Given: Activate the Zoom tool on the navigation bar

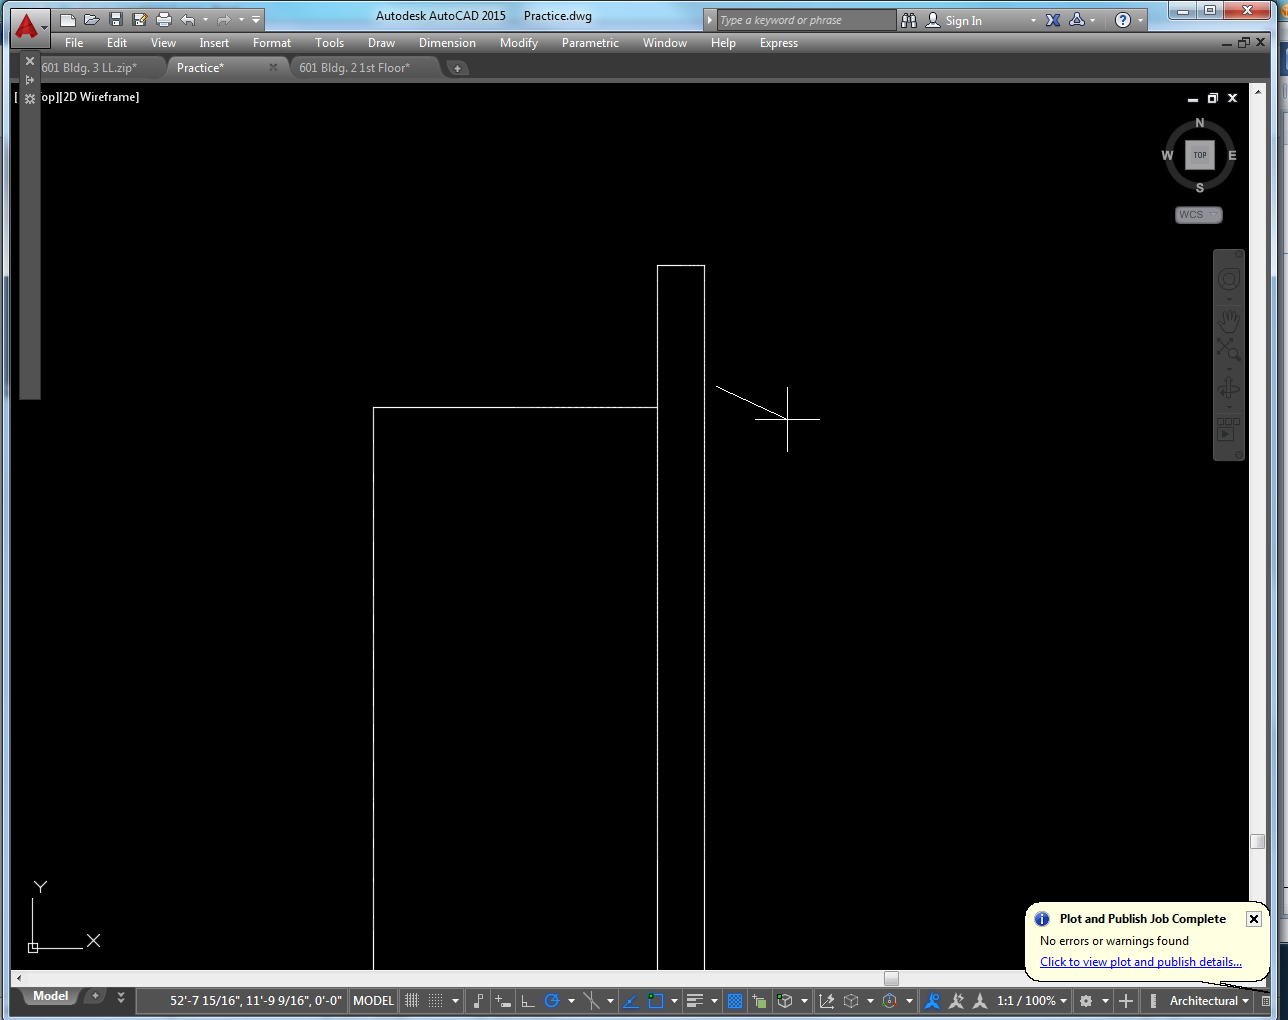Looking at the screenshot, I should click(x=1229, y=349).
